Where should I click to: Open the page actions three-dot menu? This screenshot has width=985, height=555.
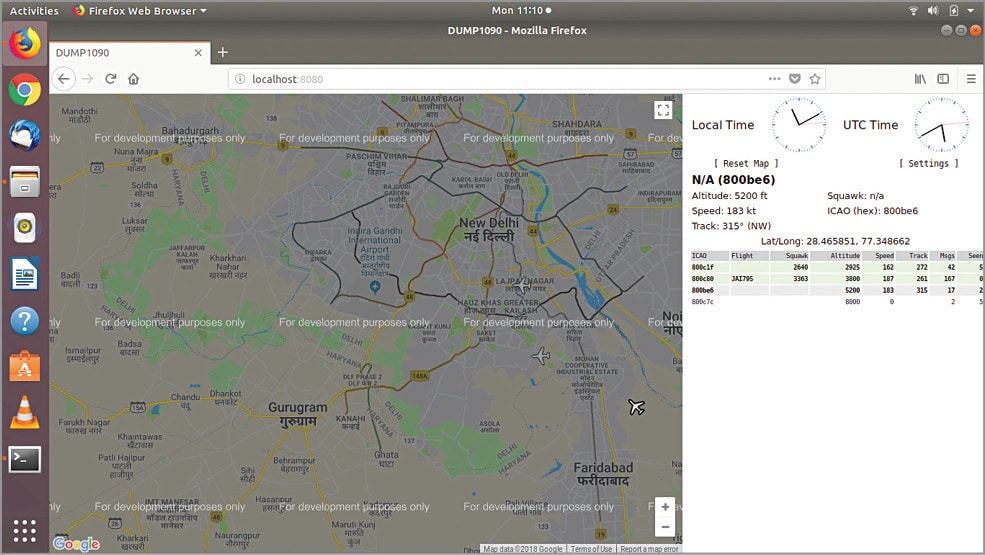click(x=774, y=79)
